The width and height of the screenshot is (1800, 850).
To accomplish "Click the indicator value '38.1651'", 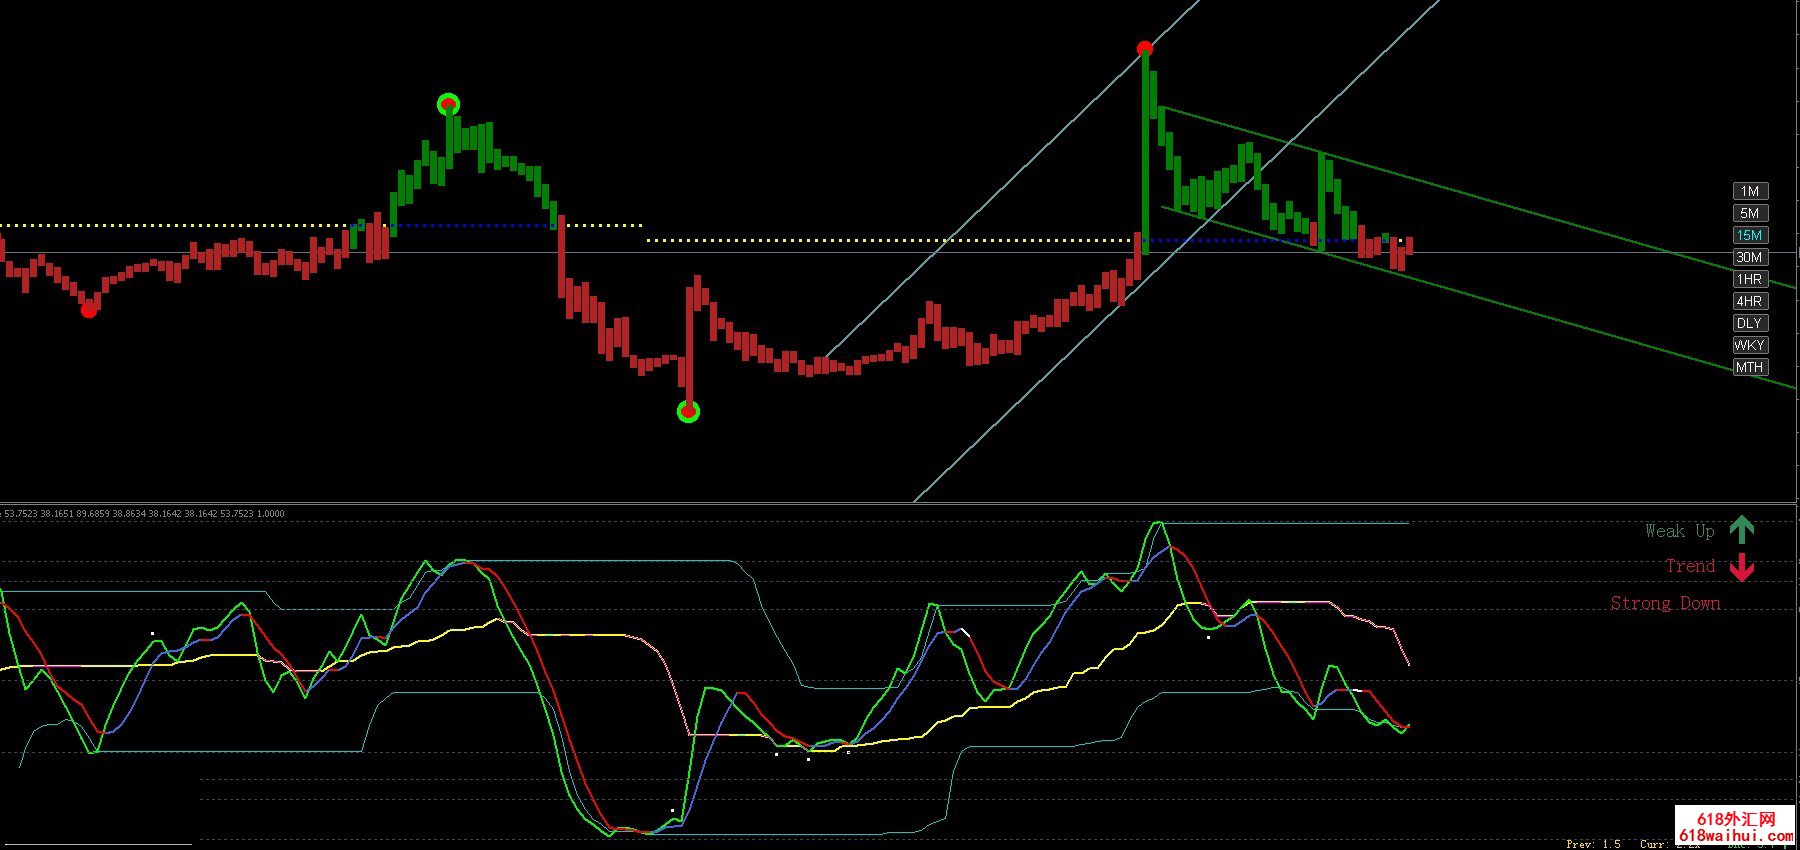I will coord(57,514).
